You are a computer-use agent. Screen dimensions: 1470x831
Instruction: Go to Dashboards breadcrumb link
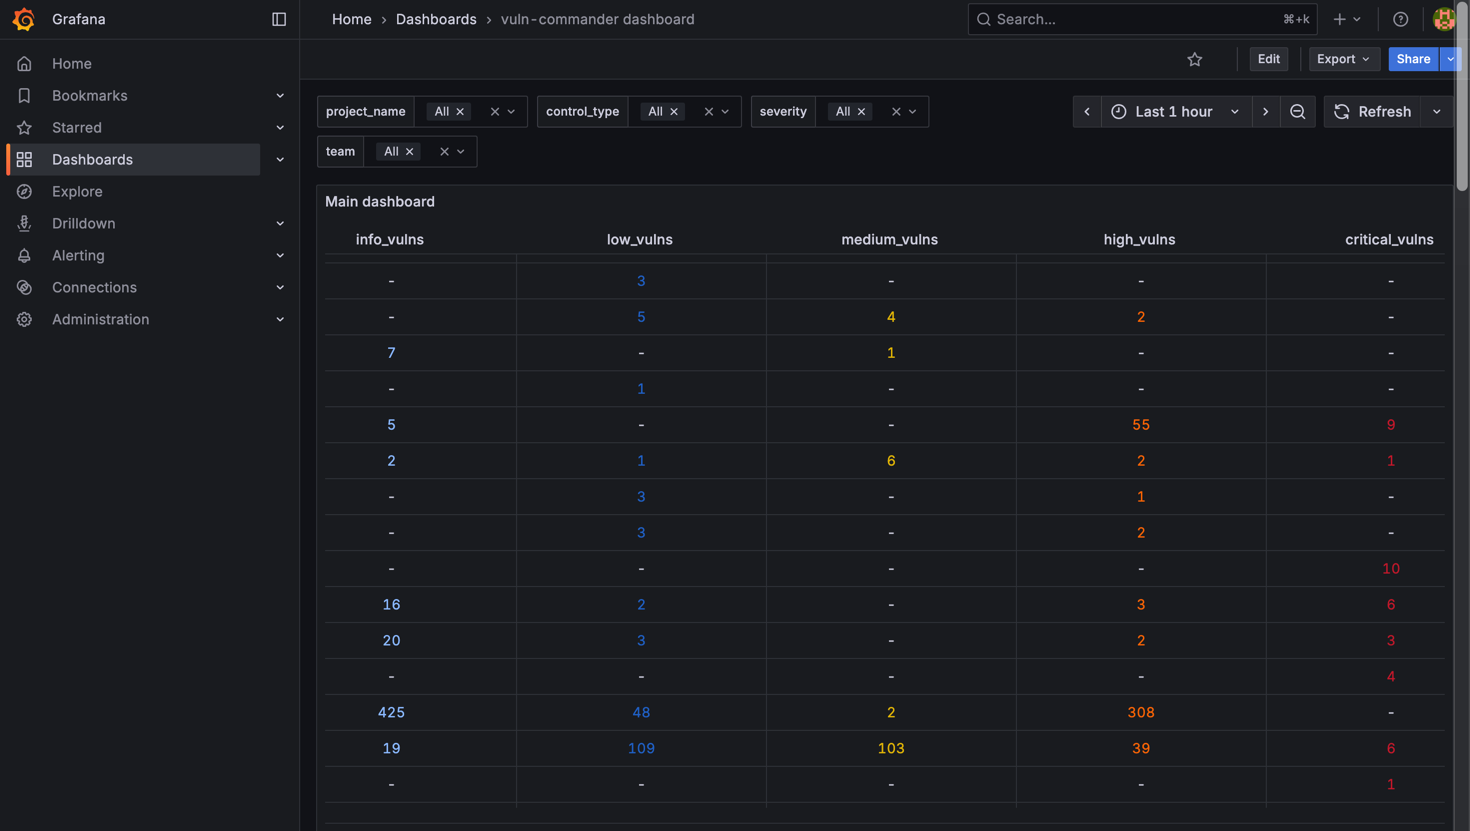tap(436, 19)
